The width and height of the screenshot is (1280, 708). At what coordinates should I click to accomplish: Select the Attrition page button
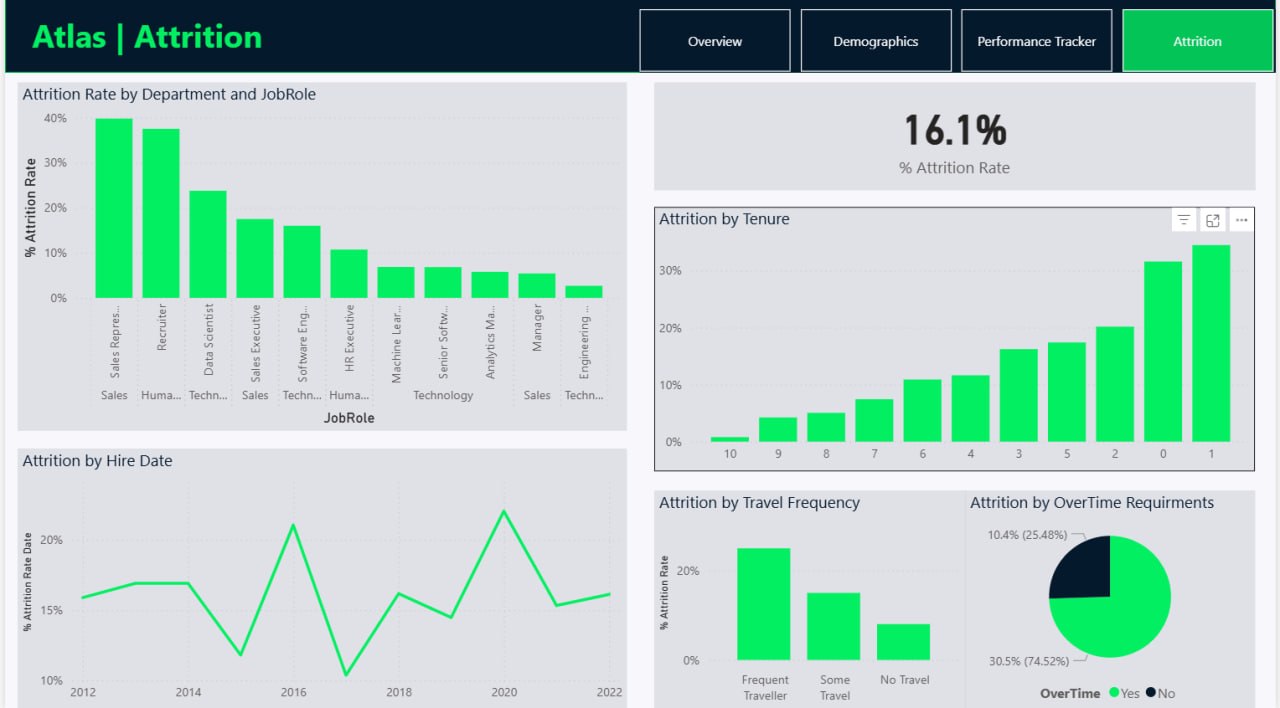coord(1198,41)
